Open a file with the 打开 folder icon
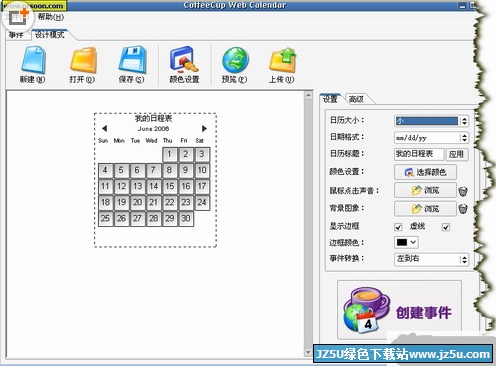The height and width of the screenshot is (366, 496). pyautogui.click(x=83, y=60)
